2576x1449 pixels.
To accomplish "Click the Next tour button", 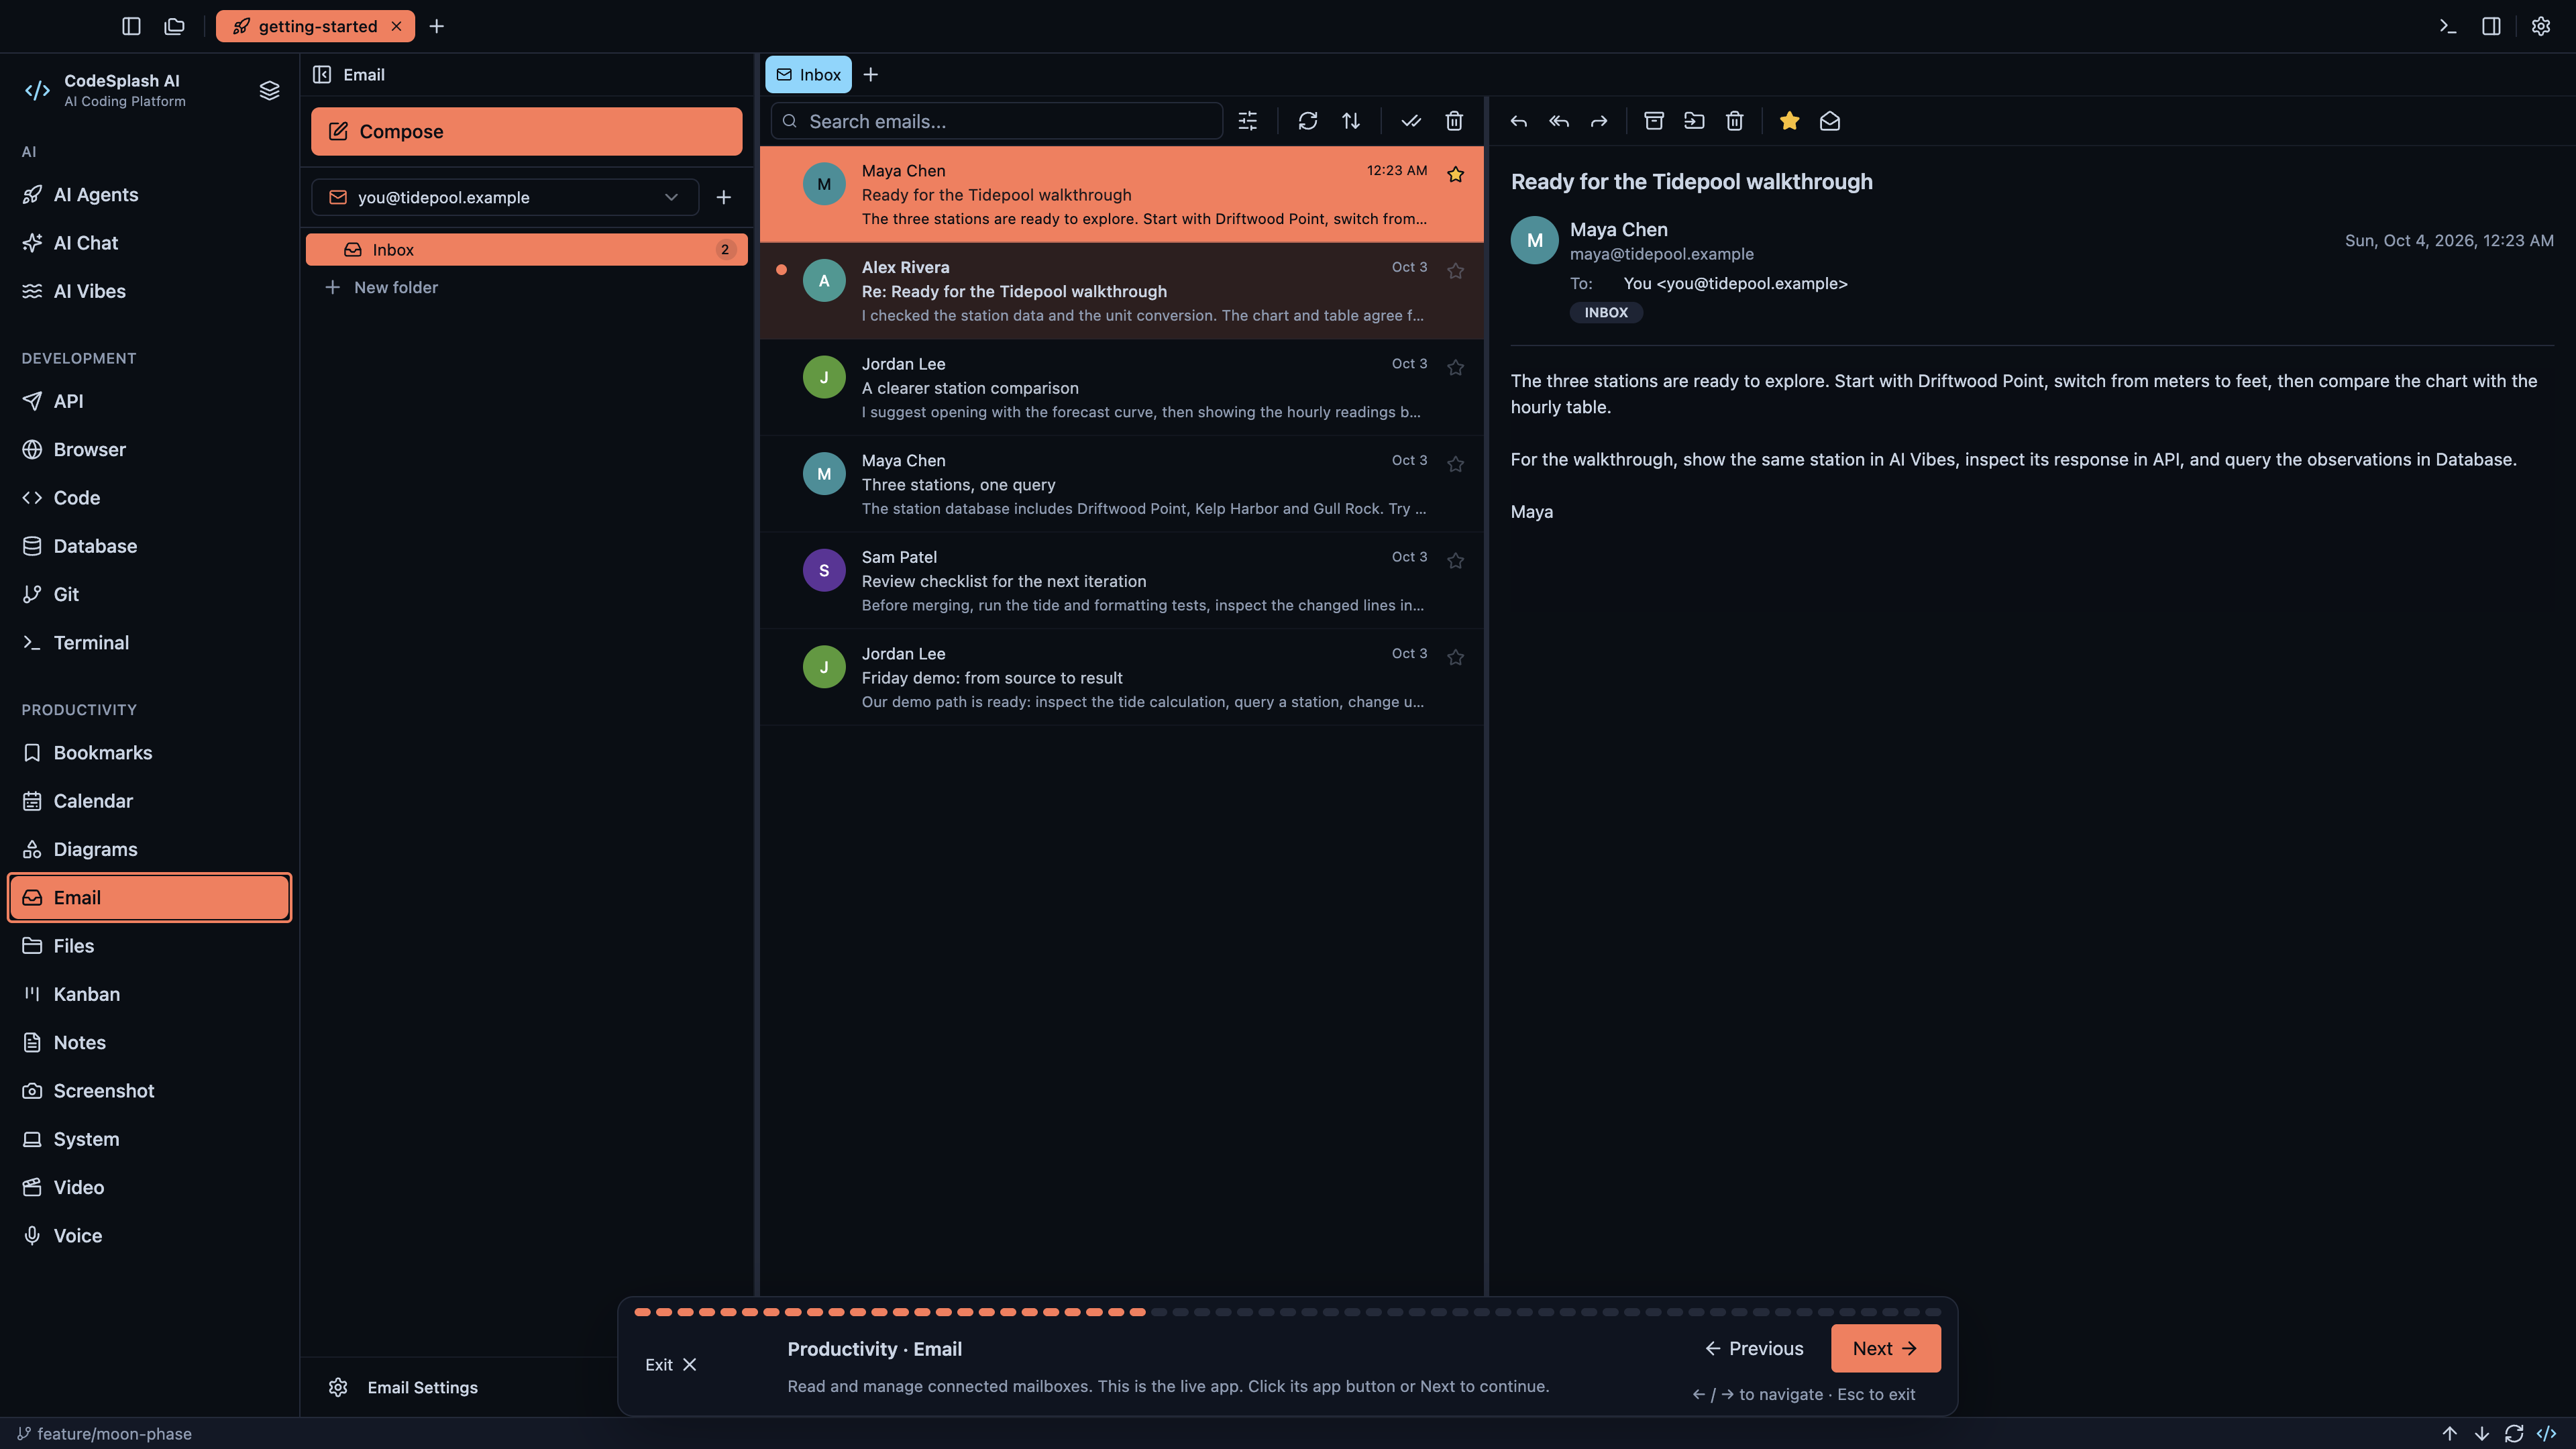I will point(1885,1348).
